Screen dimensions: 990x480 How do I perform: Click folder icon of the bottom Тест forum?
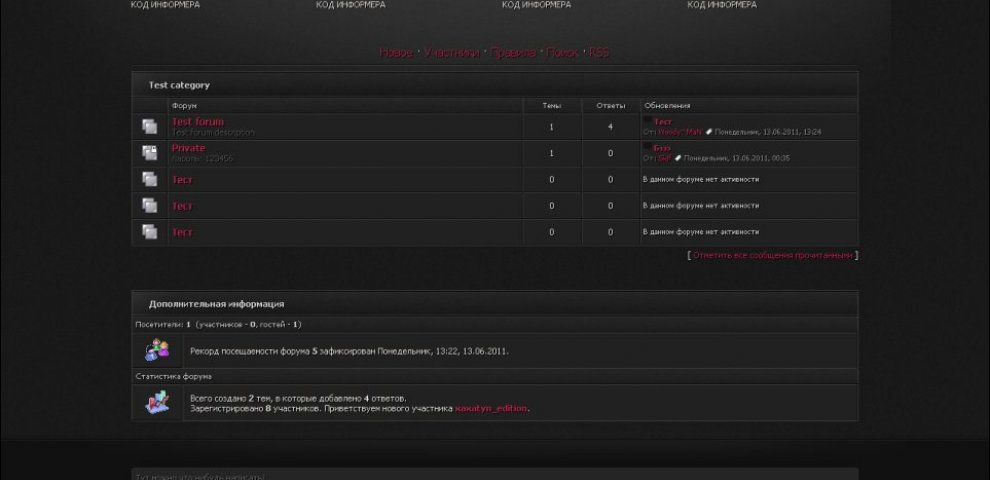(x=149, y=232)
